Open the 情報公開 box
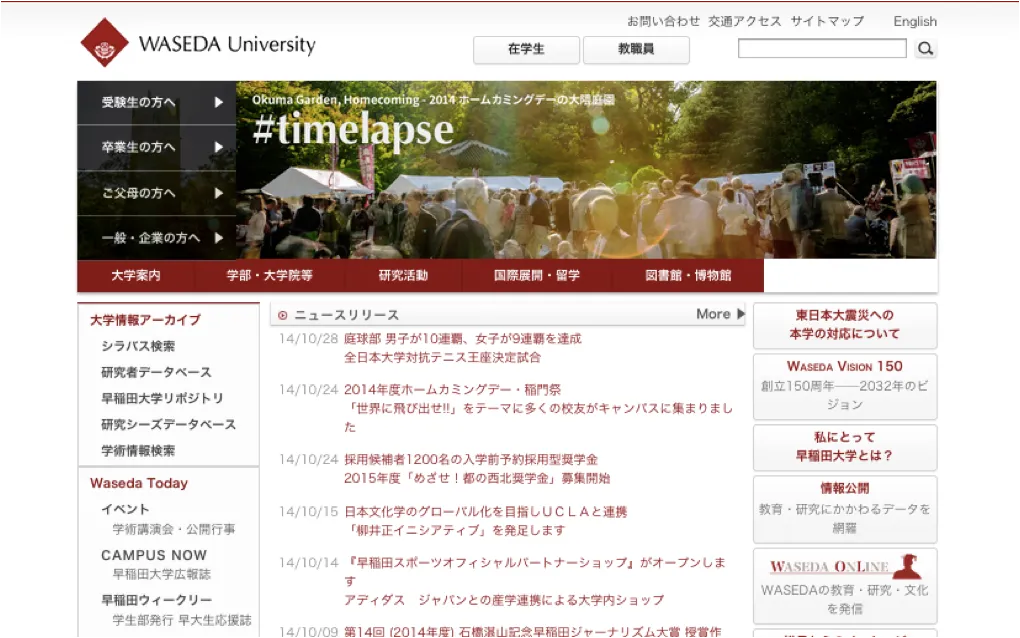 tap(845, 509)
